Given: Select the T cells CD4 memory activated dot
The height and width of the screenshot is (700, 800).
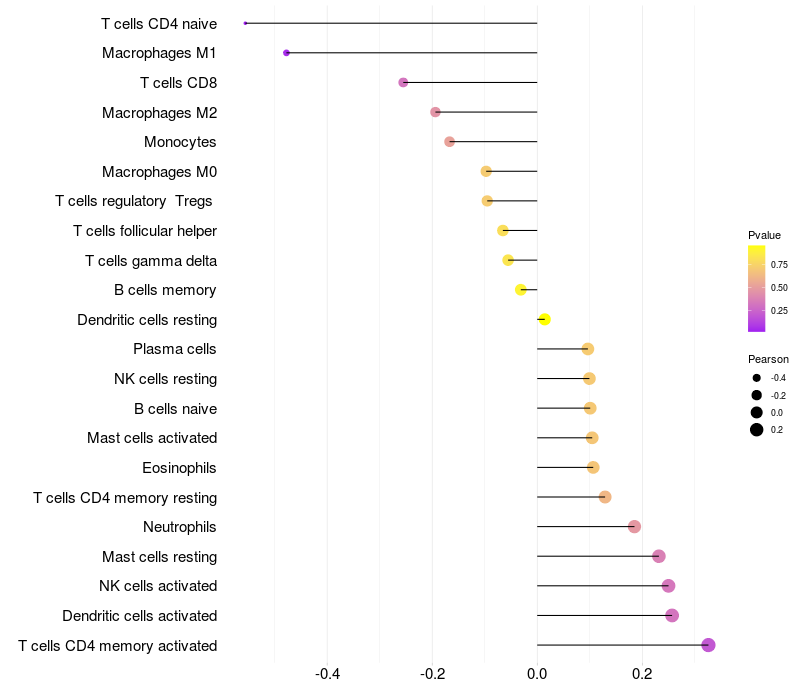Looking at the screenshot, I should [x=708, y=645].
